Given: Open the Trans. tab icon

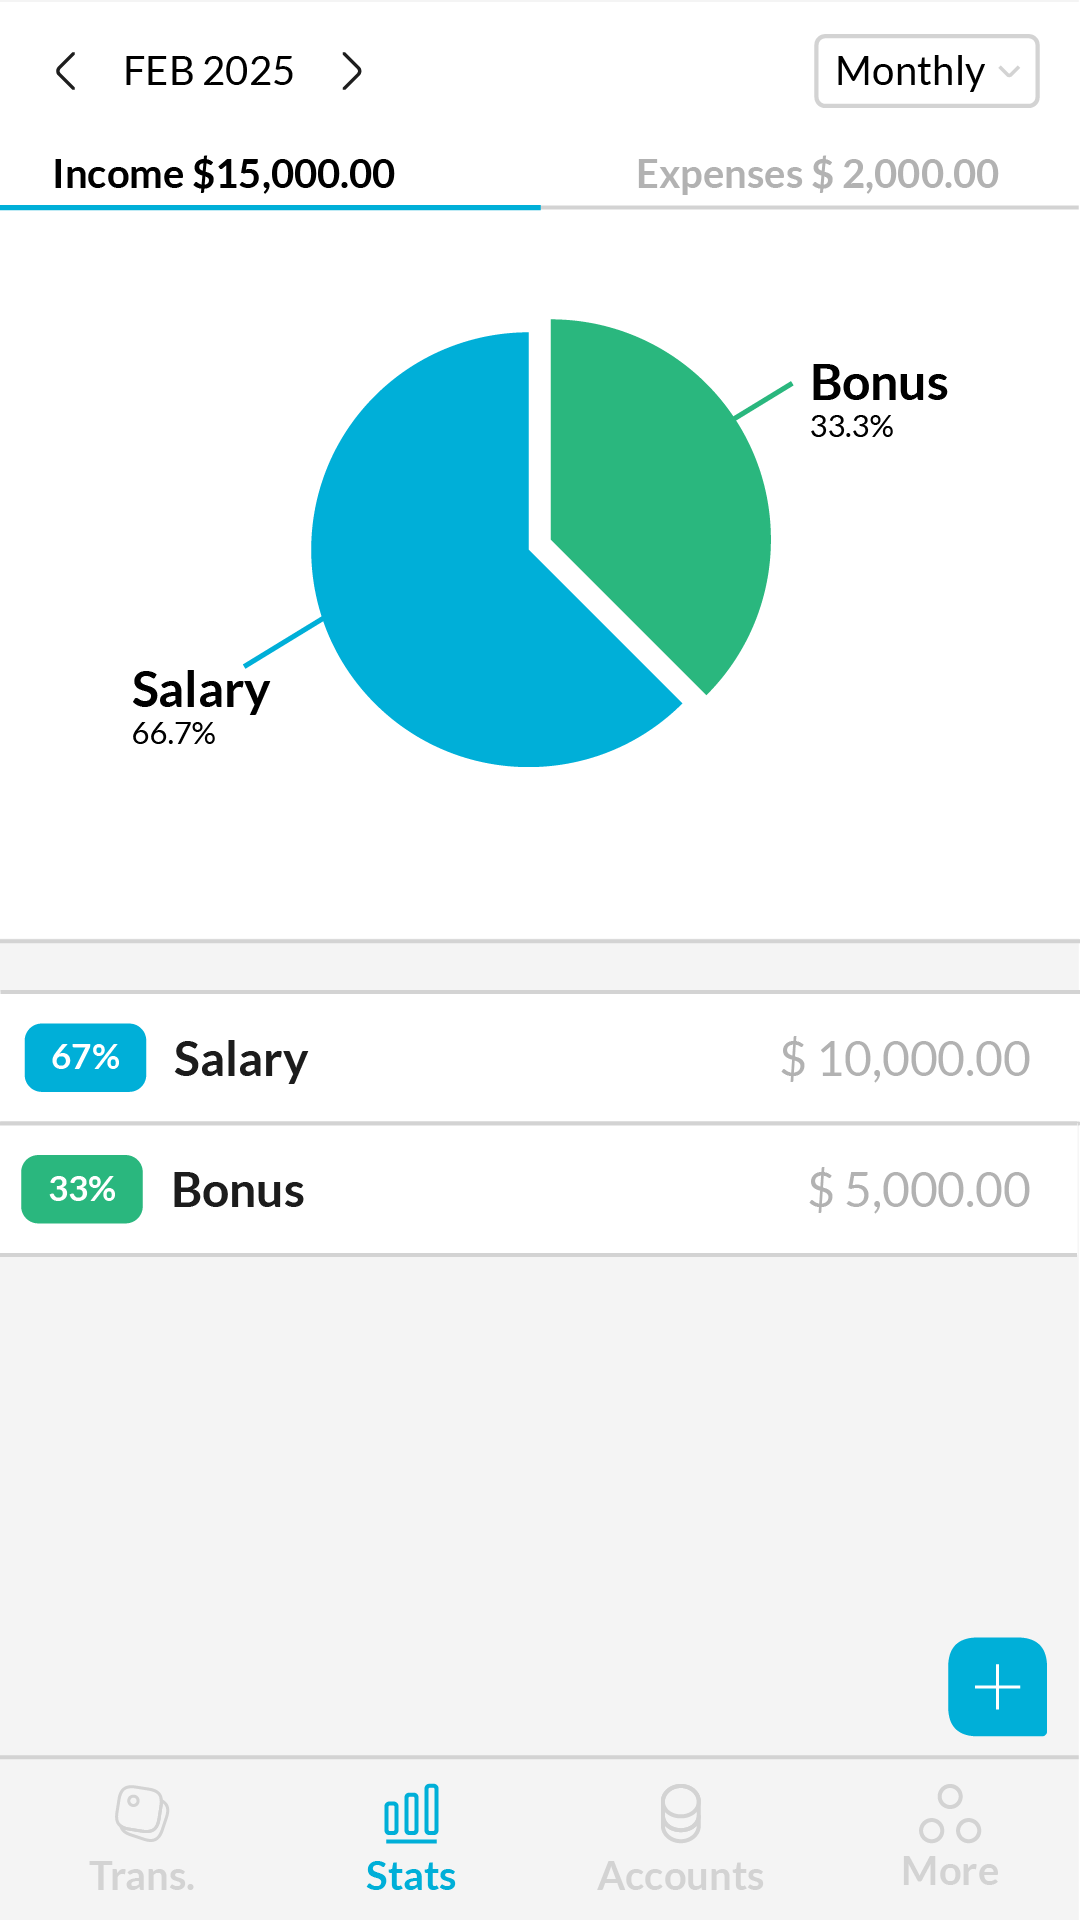Looking at the screenshot, I should coord(142,1813).
